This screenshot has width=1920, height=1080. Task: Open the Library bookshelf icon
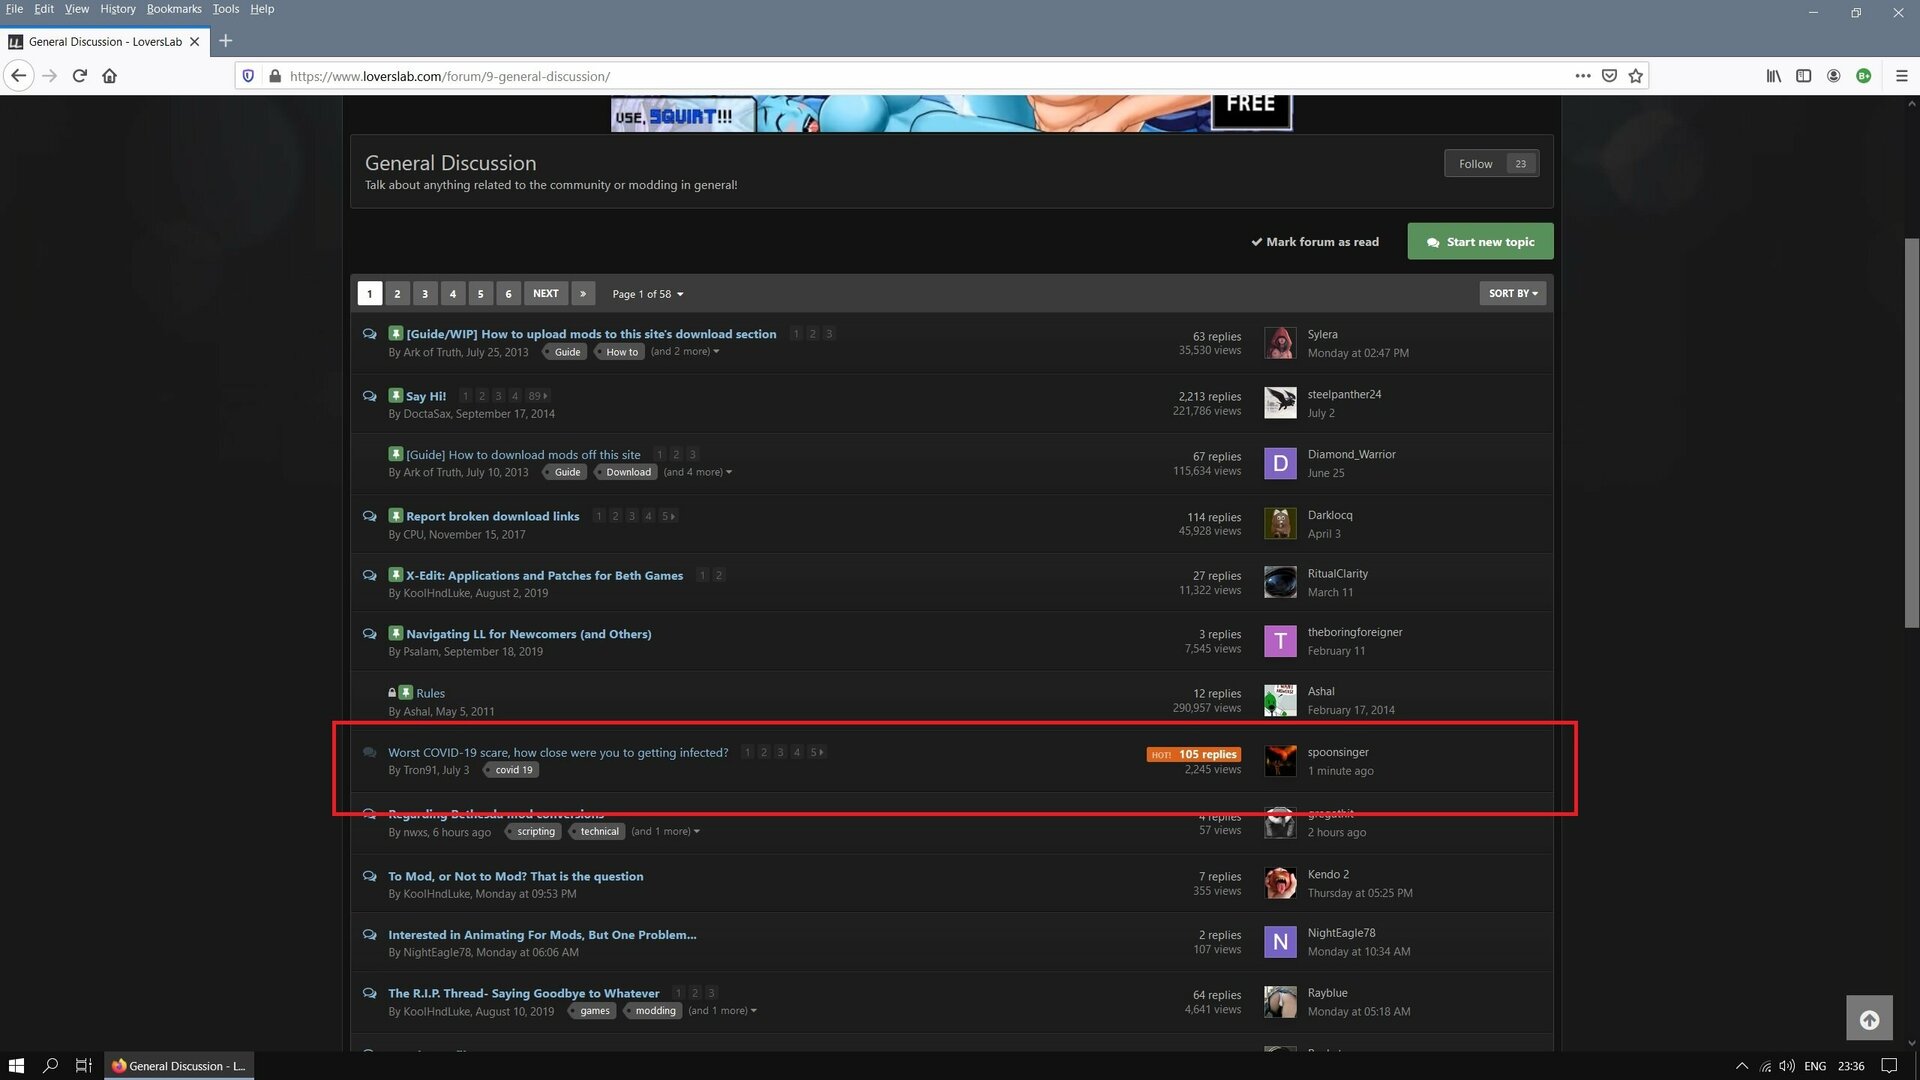(x=1774, y=76)
